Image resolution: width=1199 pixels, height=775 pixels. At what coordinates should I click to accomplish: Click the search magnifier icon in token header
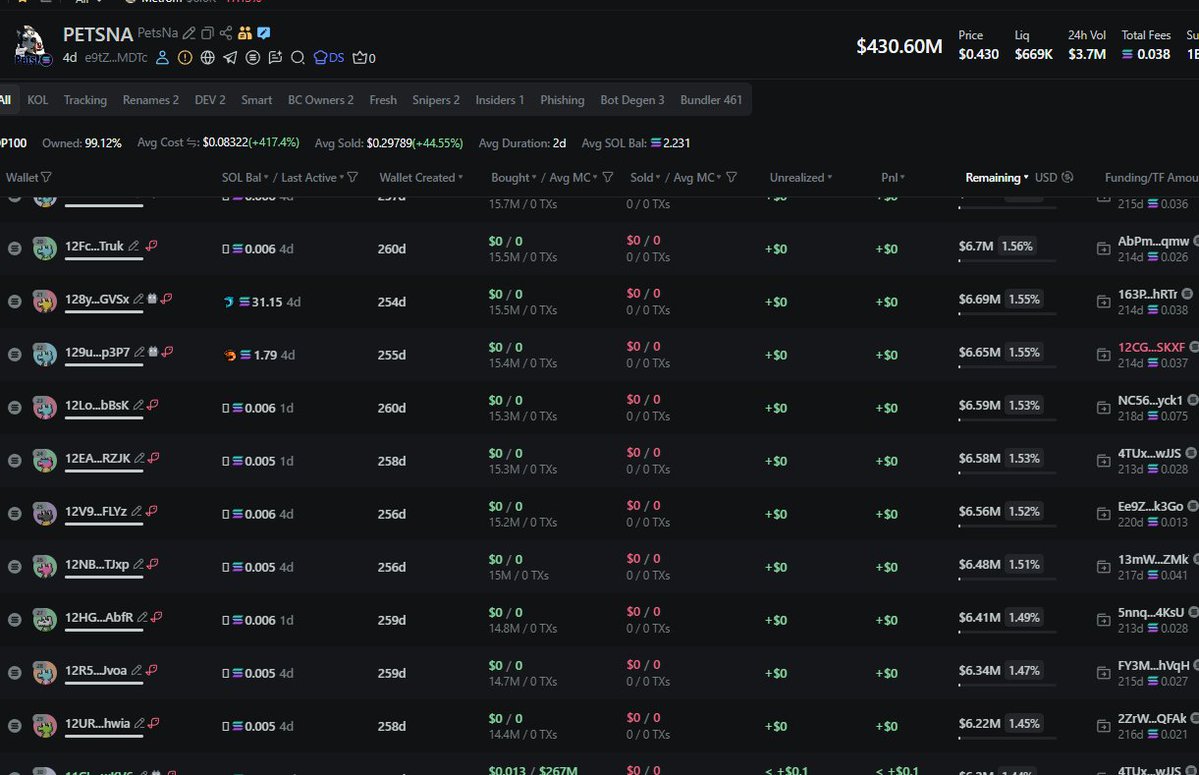298,58
